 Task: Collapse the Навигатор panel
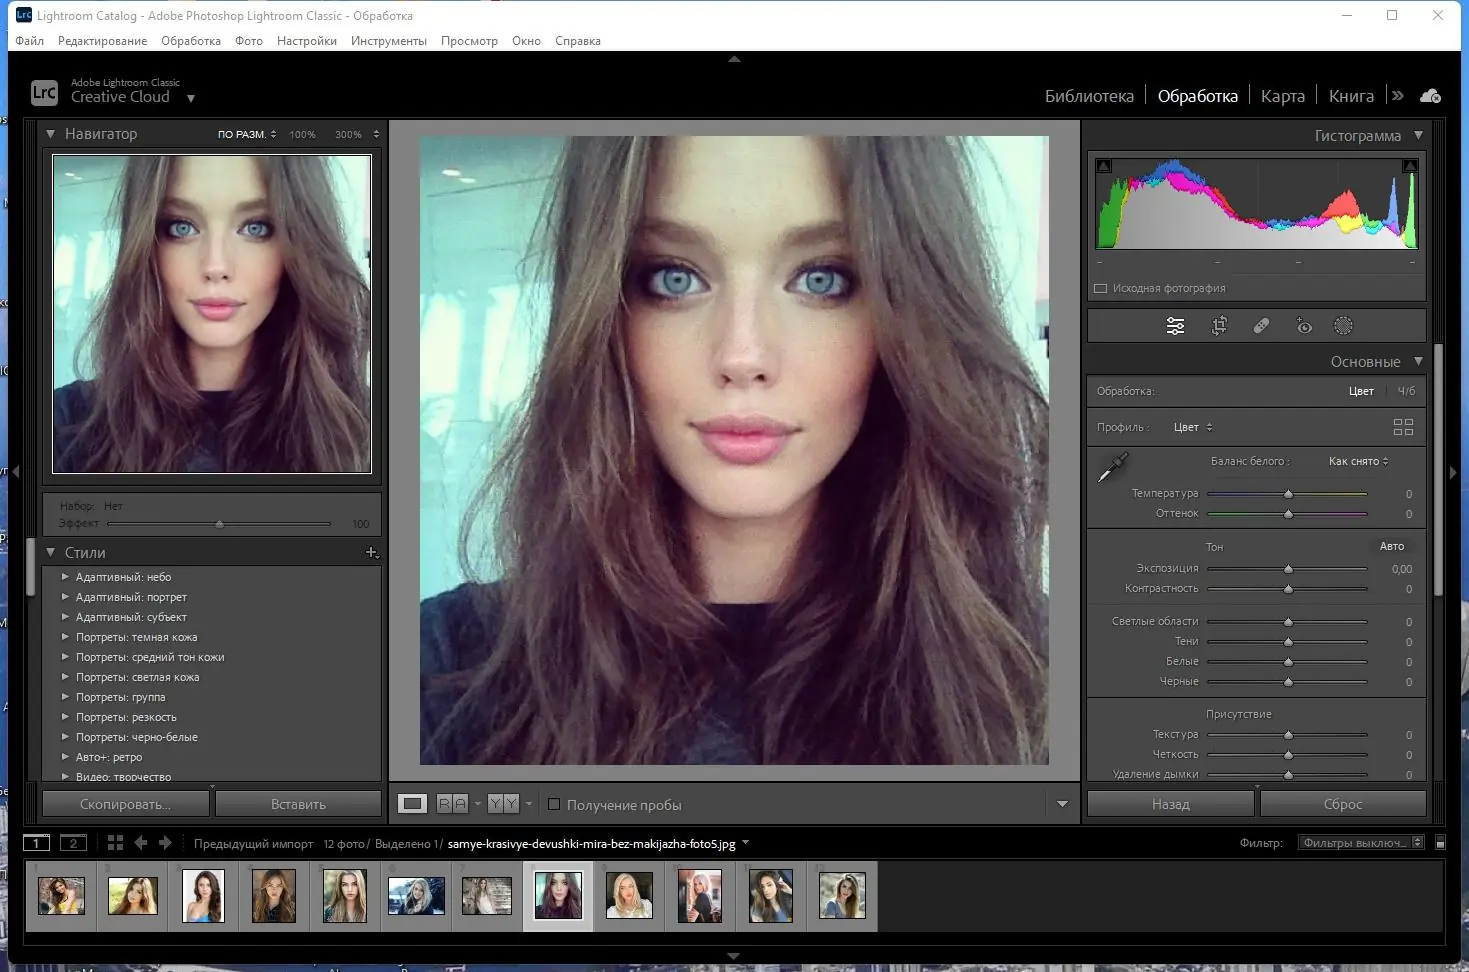click(x=50, y=133)
